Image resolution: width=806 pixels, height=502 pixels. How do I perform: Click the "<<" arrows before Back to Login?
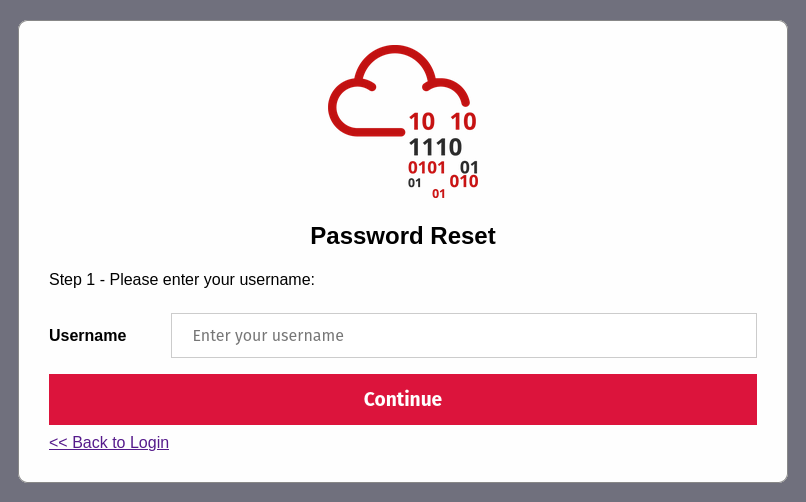point(58,443)
